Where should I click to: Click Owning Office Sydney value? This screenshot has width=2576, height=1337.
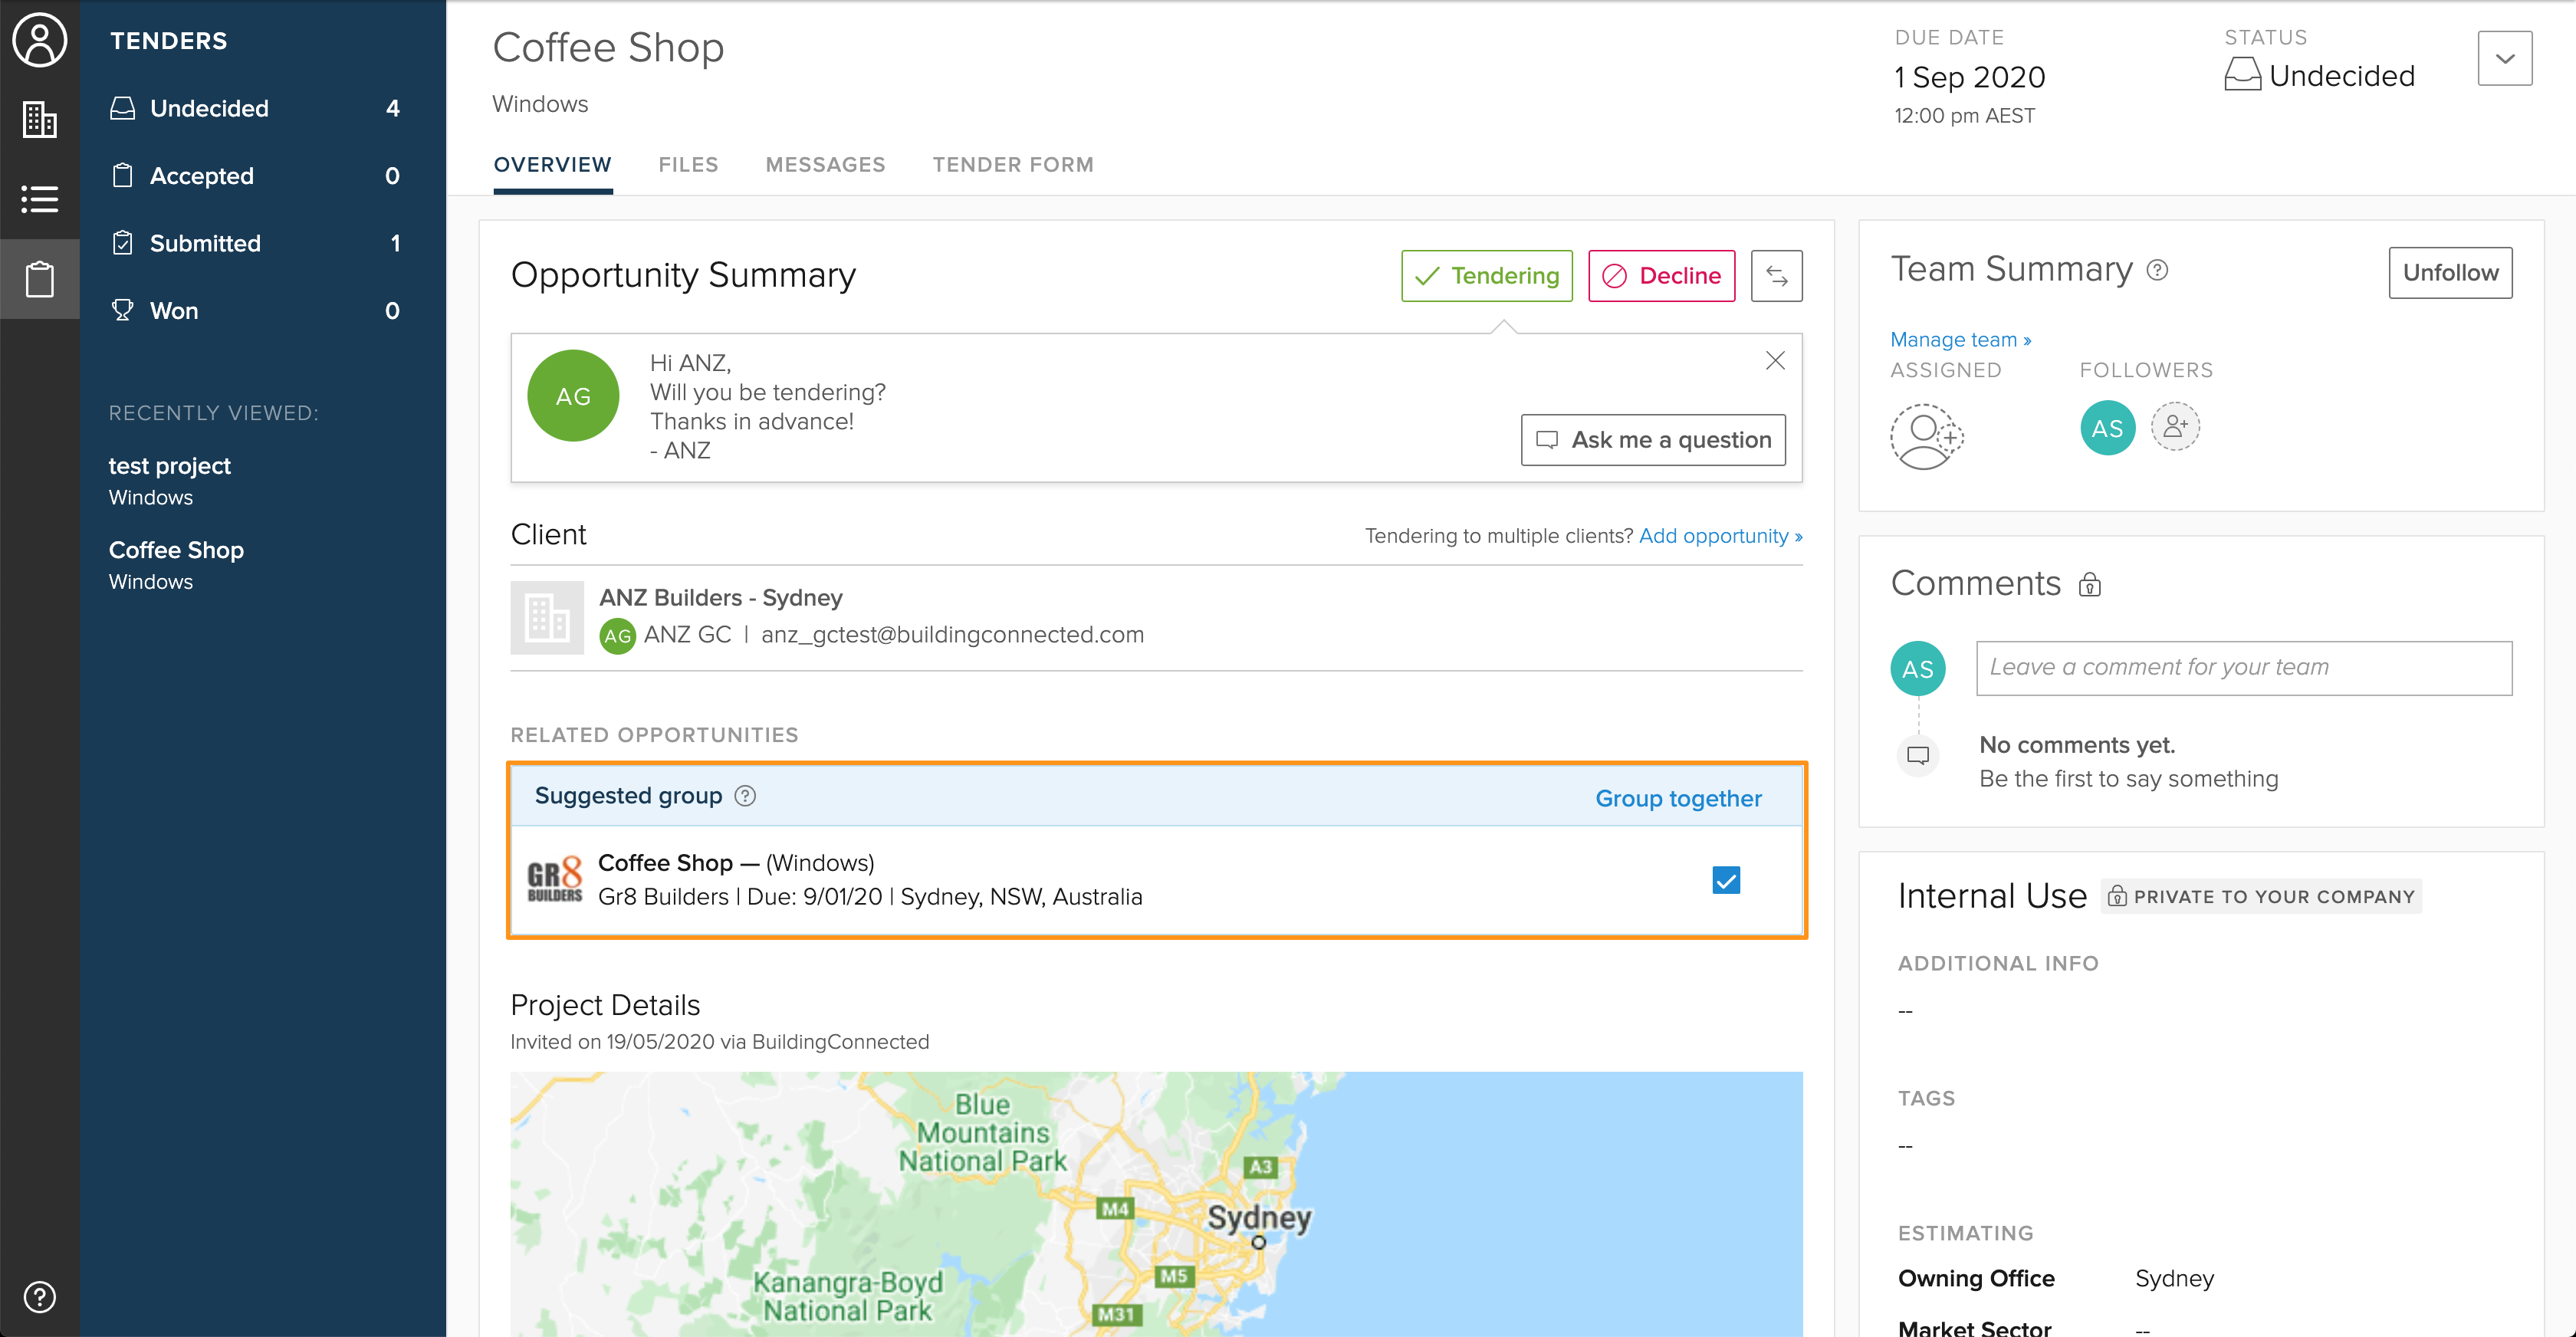[x=2174, y=1278]
